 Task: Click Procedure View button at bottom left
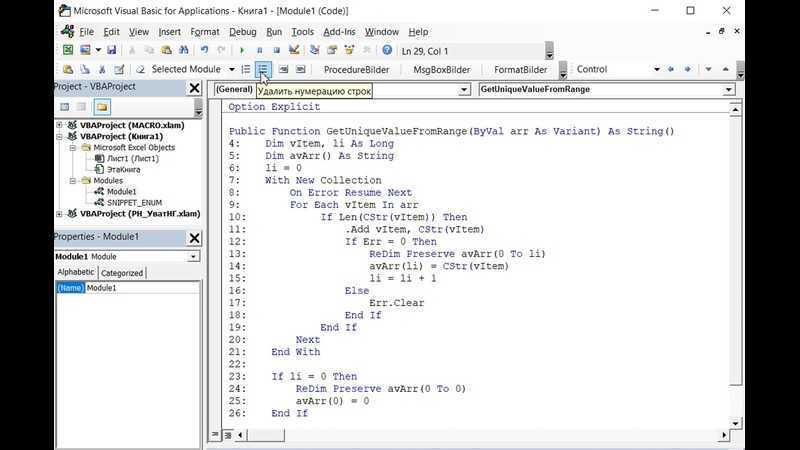tap(215, 435)
